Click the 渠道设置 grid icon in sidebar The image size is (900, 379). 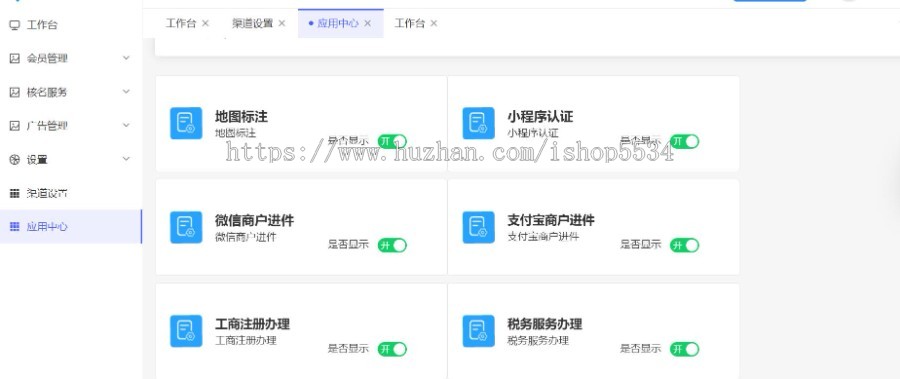[x=15, y=194]
